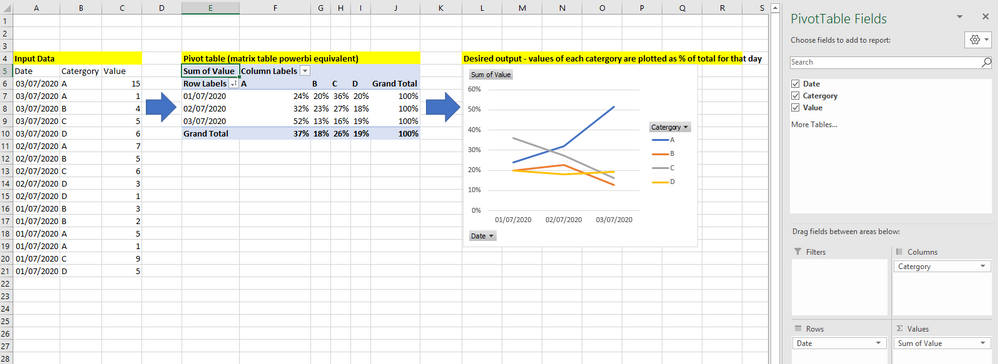
Task: Close the PivotTable Fields pane
Action: click(985, 17)
